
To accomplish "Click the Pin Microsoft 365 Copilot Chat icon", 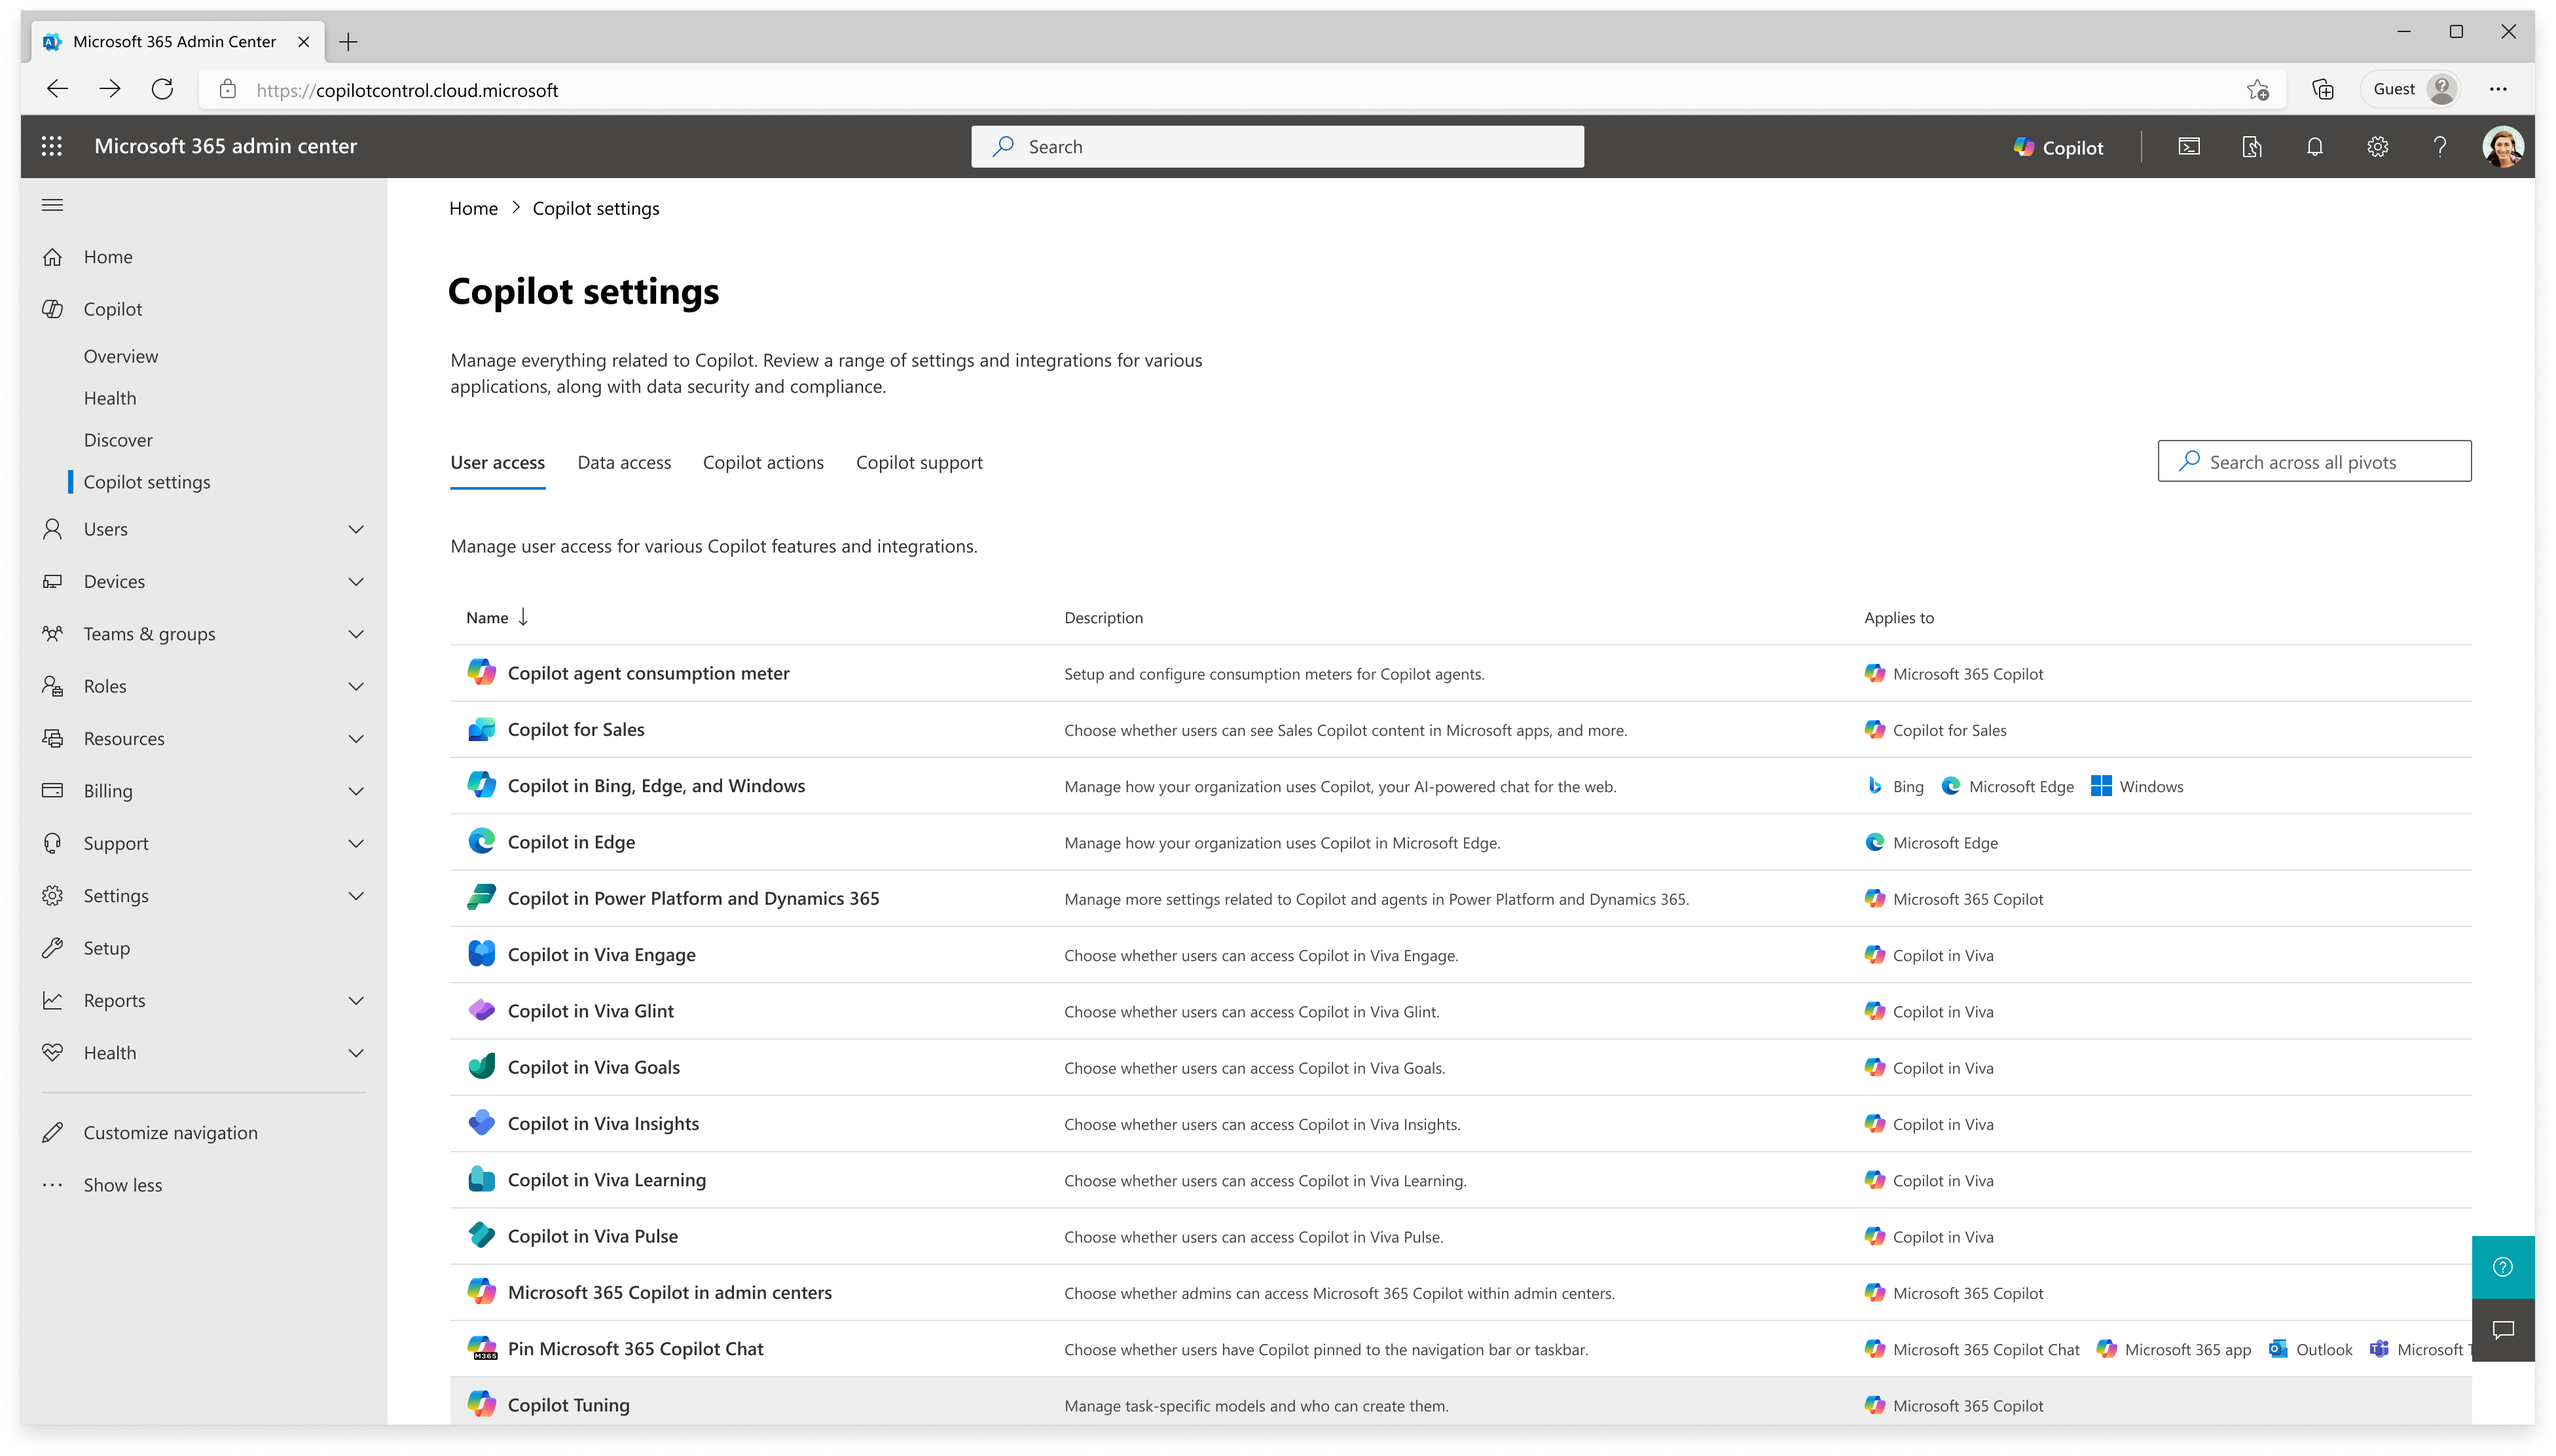I will [x=482, y=1348].
